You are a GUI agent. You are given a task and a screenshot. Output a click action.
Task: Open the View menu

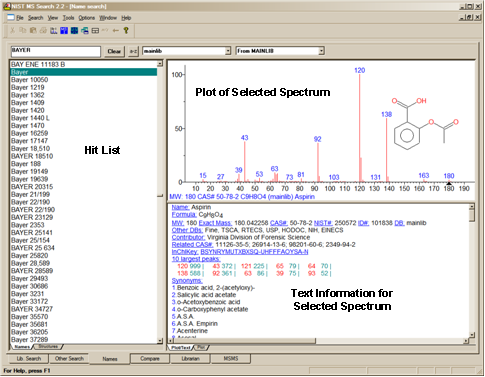pos(53,18)
